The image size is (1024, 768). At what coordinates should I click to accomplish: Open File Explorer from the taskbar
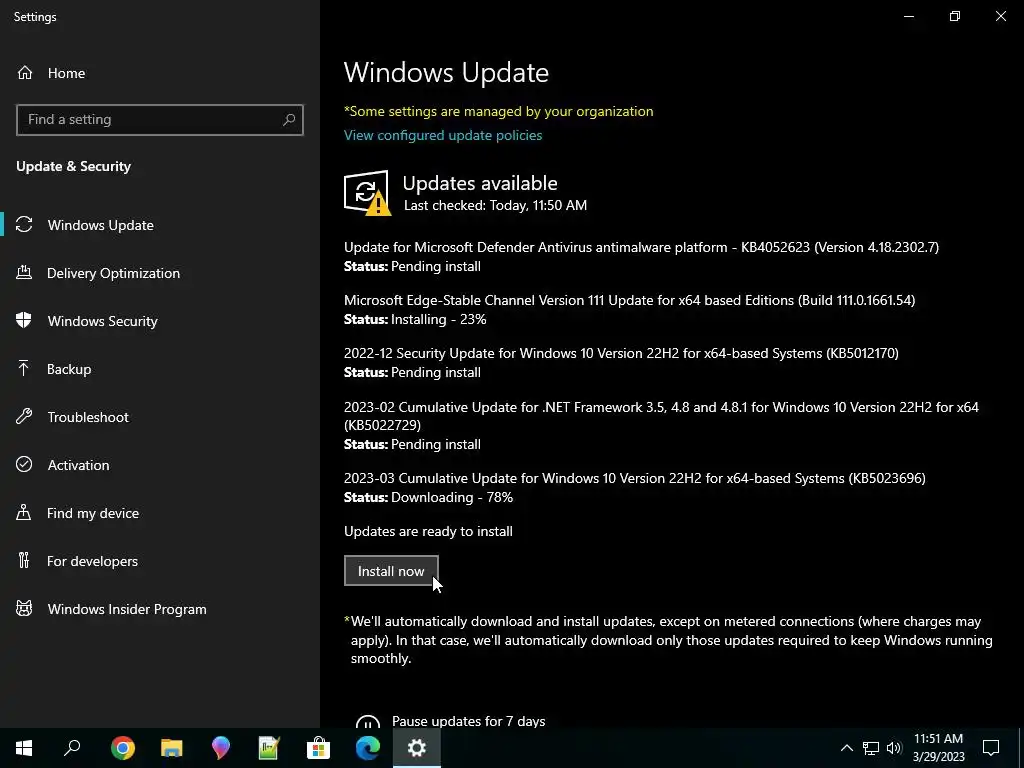[x=172, y=748]
